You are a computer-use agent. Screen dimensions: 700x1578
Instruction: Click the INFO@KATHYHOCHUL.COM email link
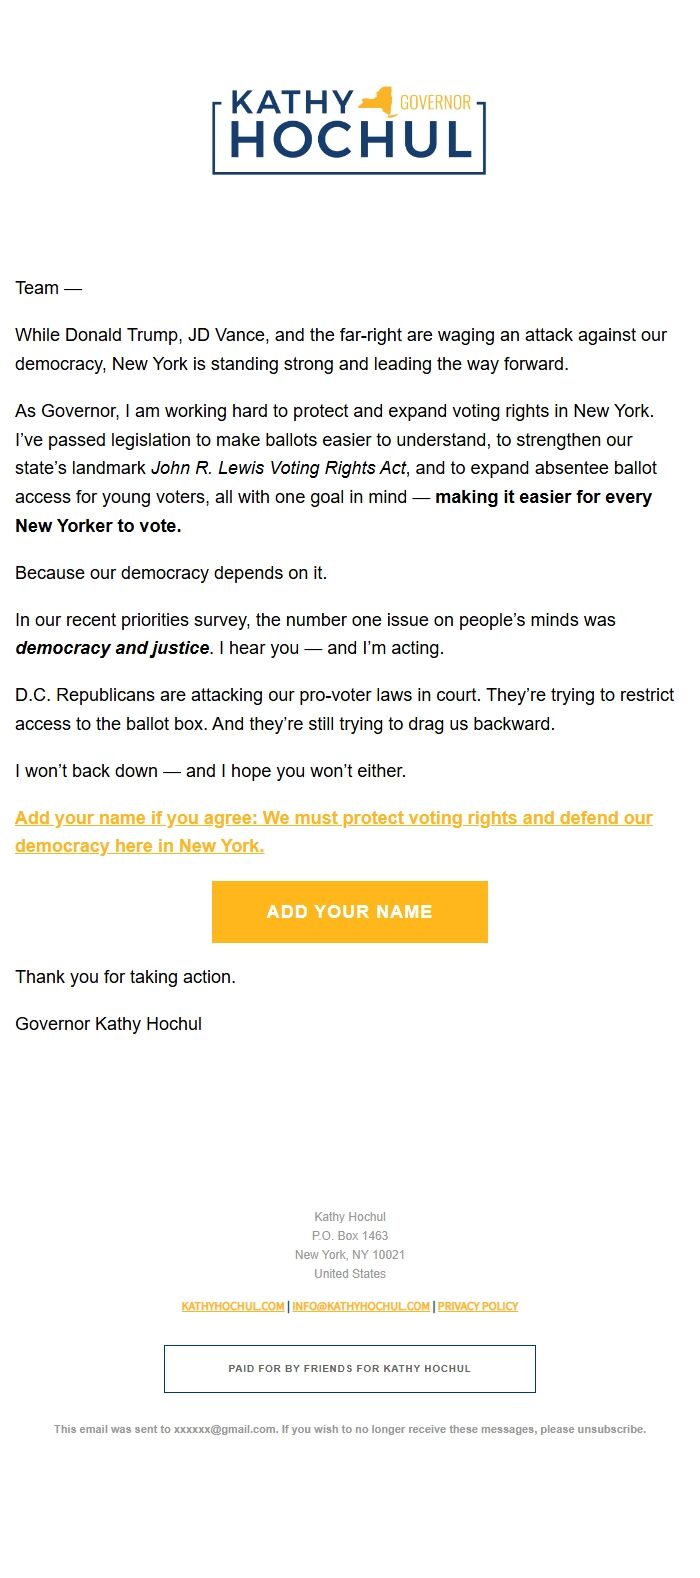[x=361, y=1306]
